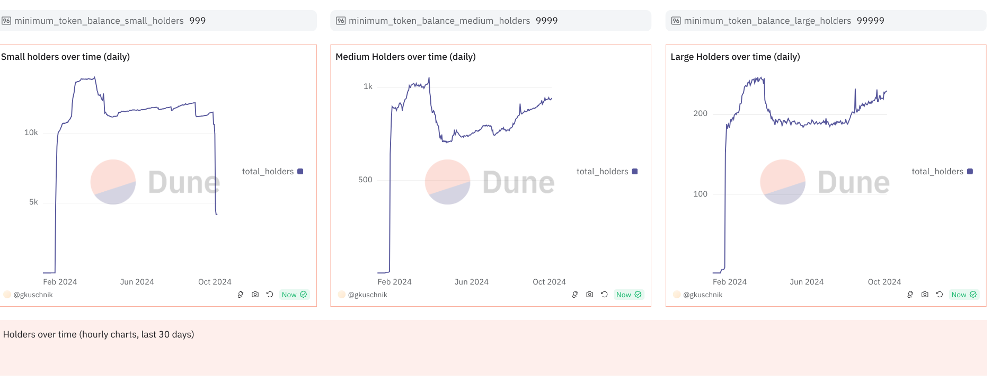Image resolution: width=1000 pixels, height=382 pixels.
Task: Click the link icon under Small holders chart
Action: point(240,295)
